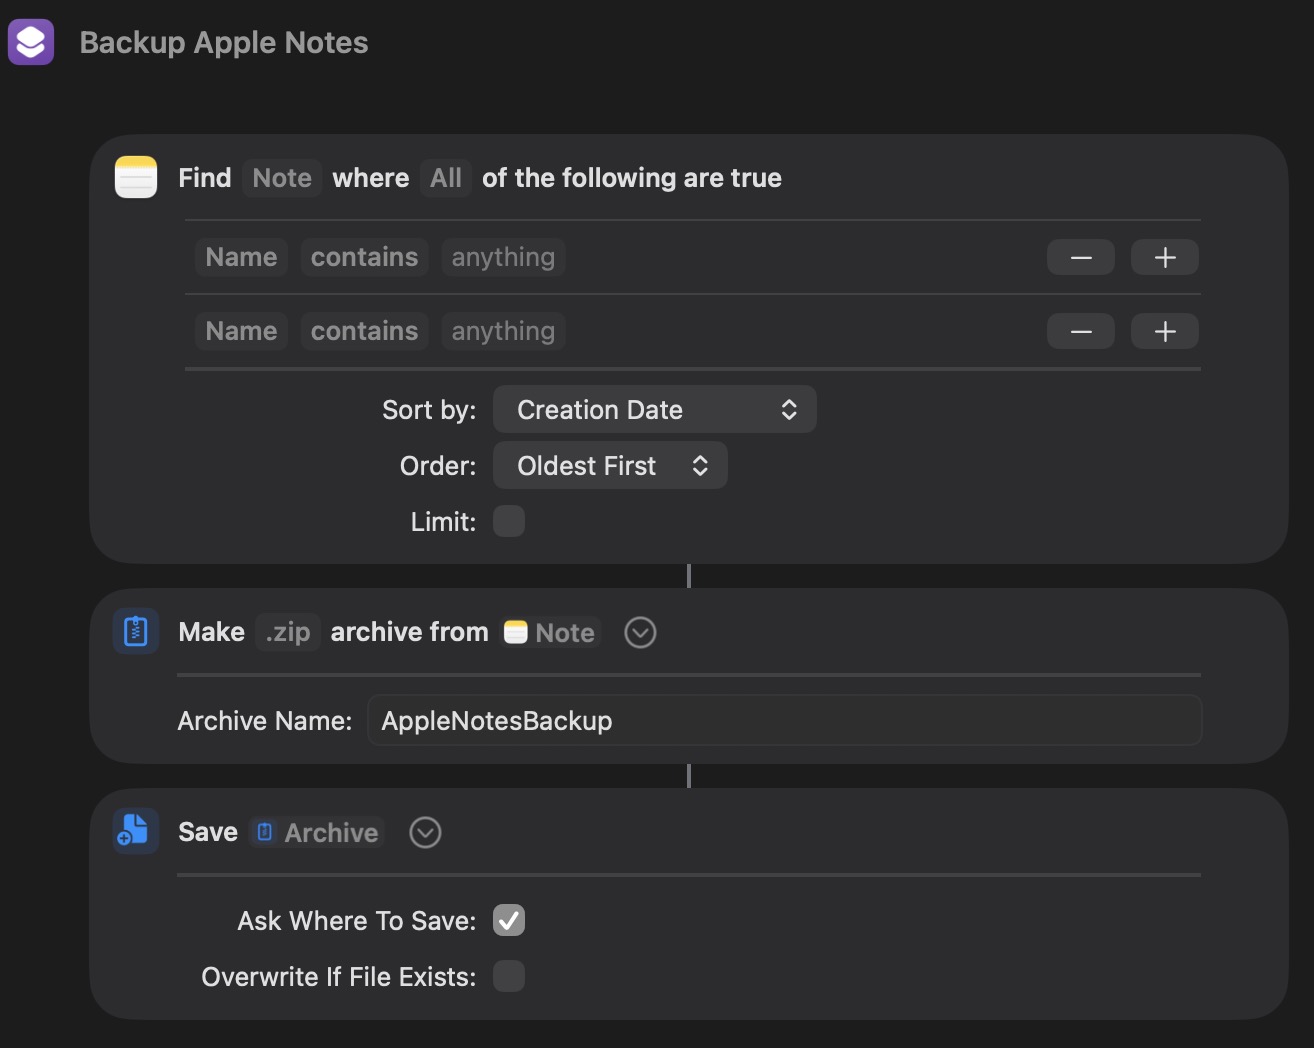Collapse the Save action options
This screenshot has height=1048, width=1314.
pos(425,832)
